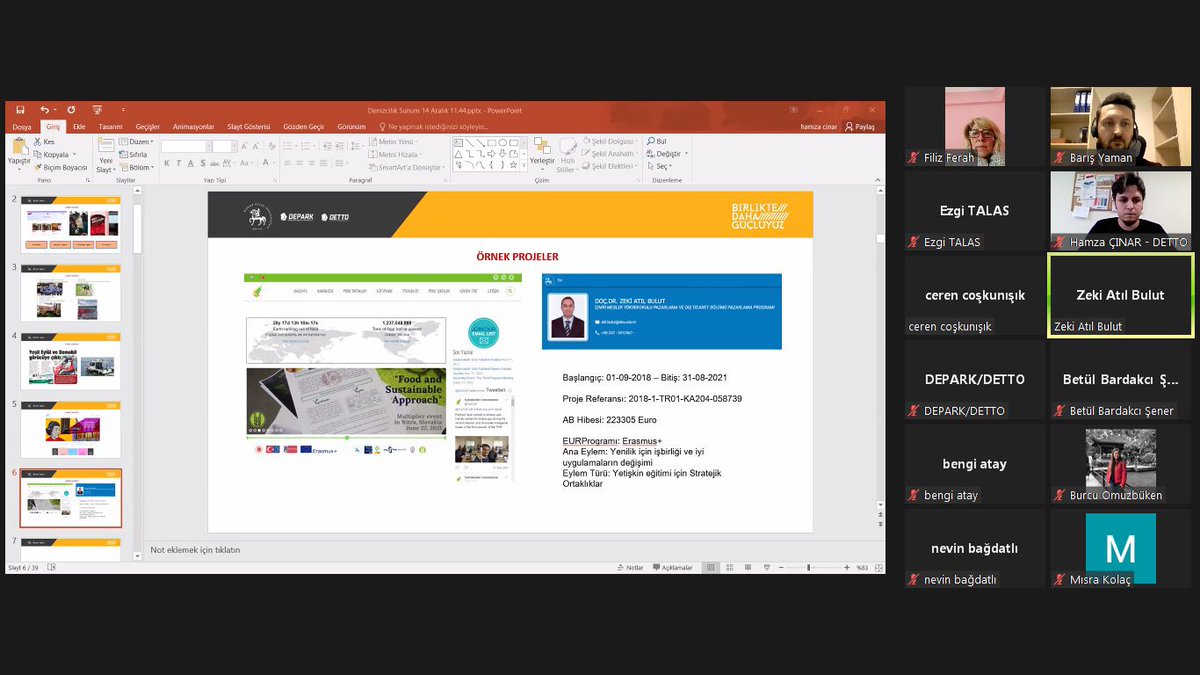This screenshot has height=675, width=1200.
Task: Click muted microphone icon next to Barış Yaman
Action: (x=1059, y=158)
